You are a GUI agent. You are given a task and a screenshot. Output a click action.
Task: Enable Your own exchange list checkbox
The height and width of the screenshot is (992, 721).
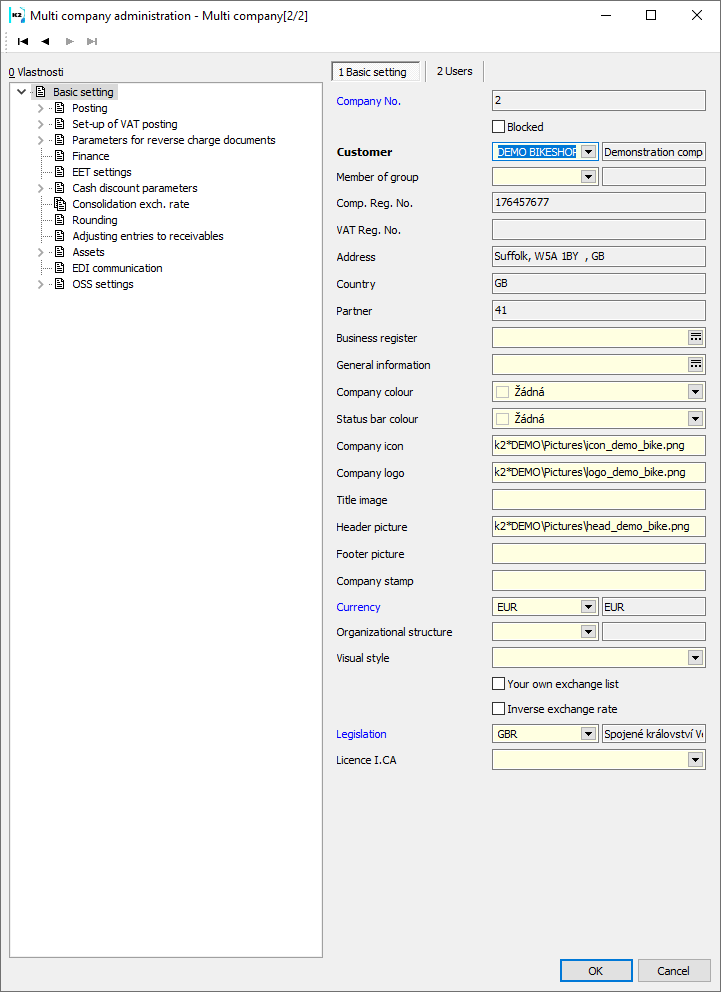pyautogui.click(x=498, y=684)
